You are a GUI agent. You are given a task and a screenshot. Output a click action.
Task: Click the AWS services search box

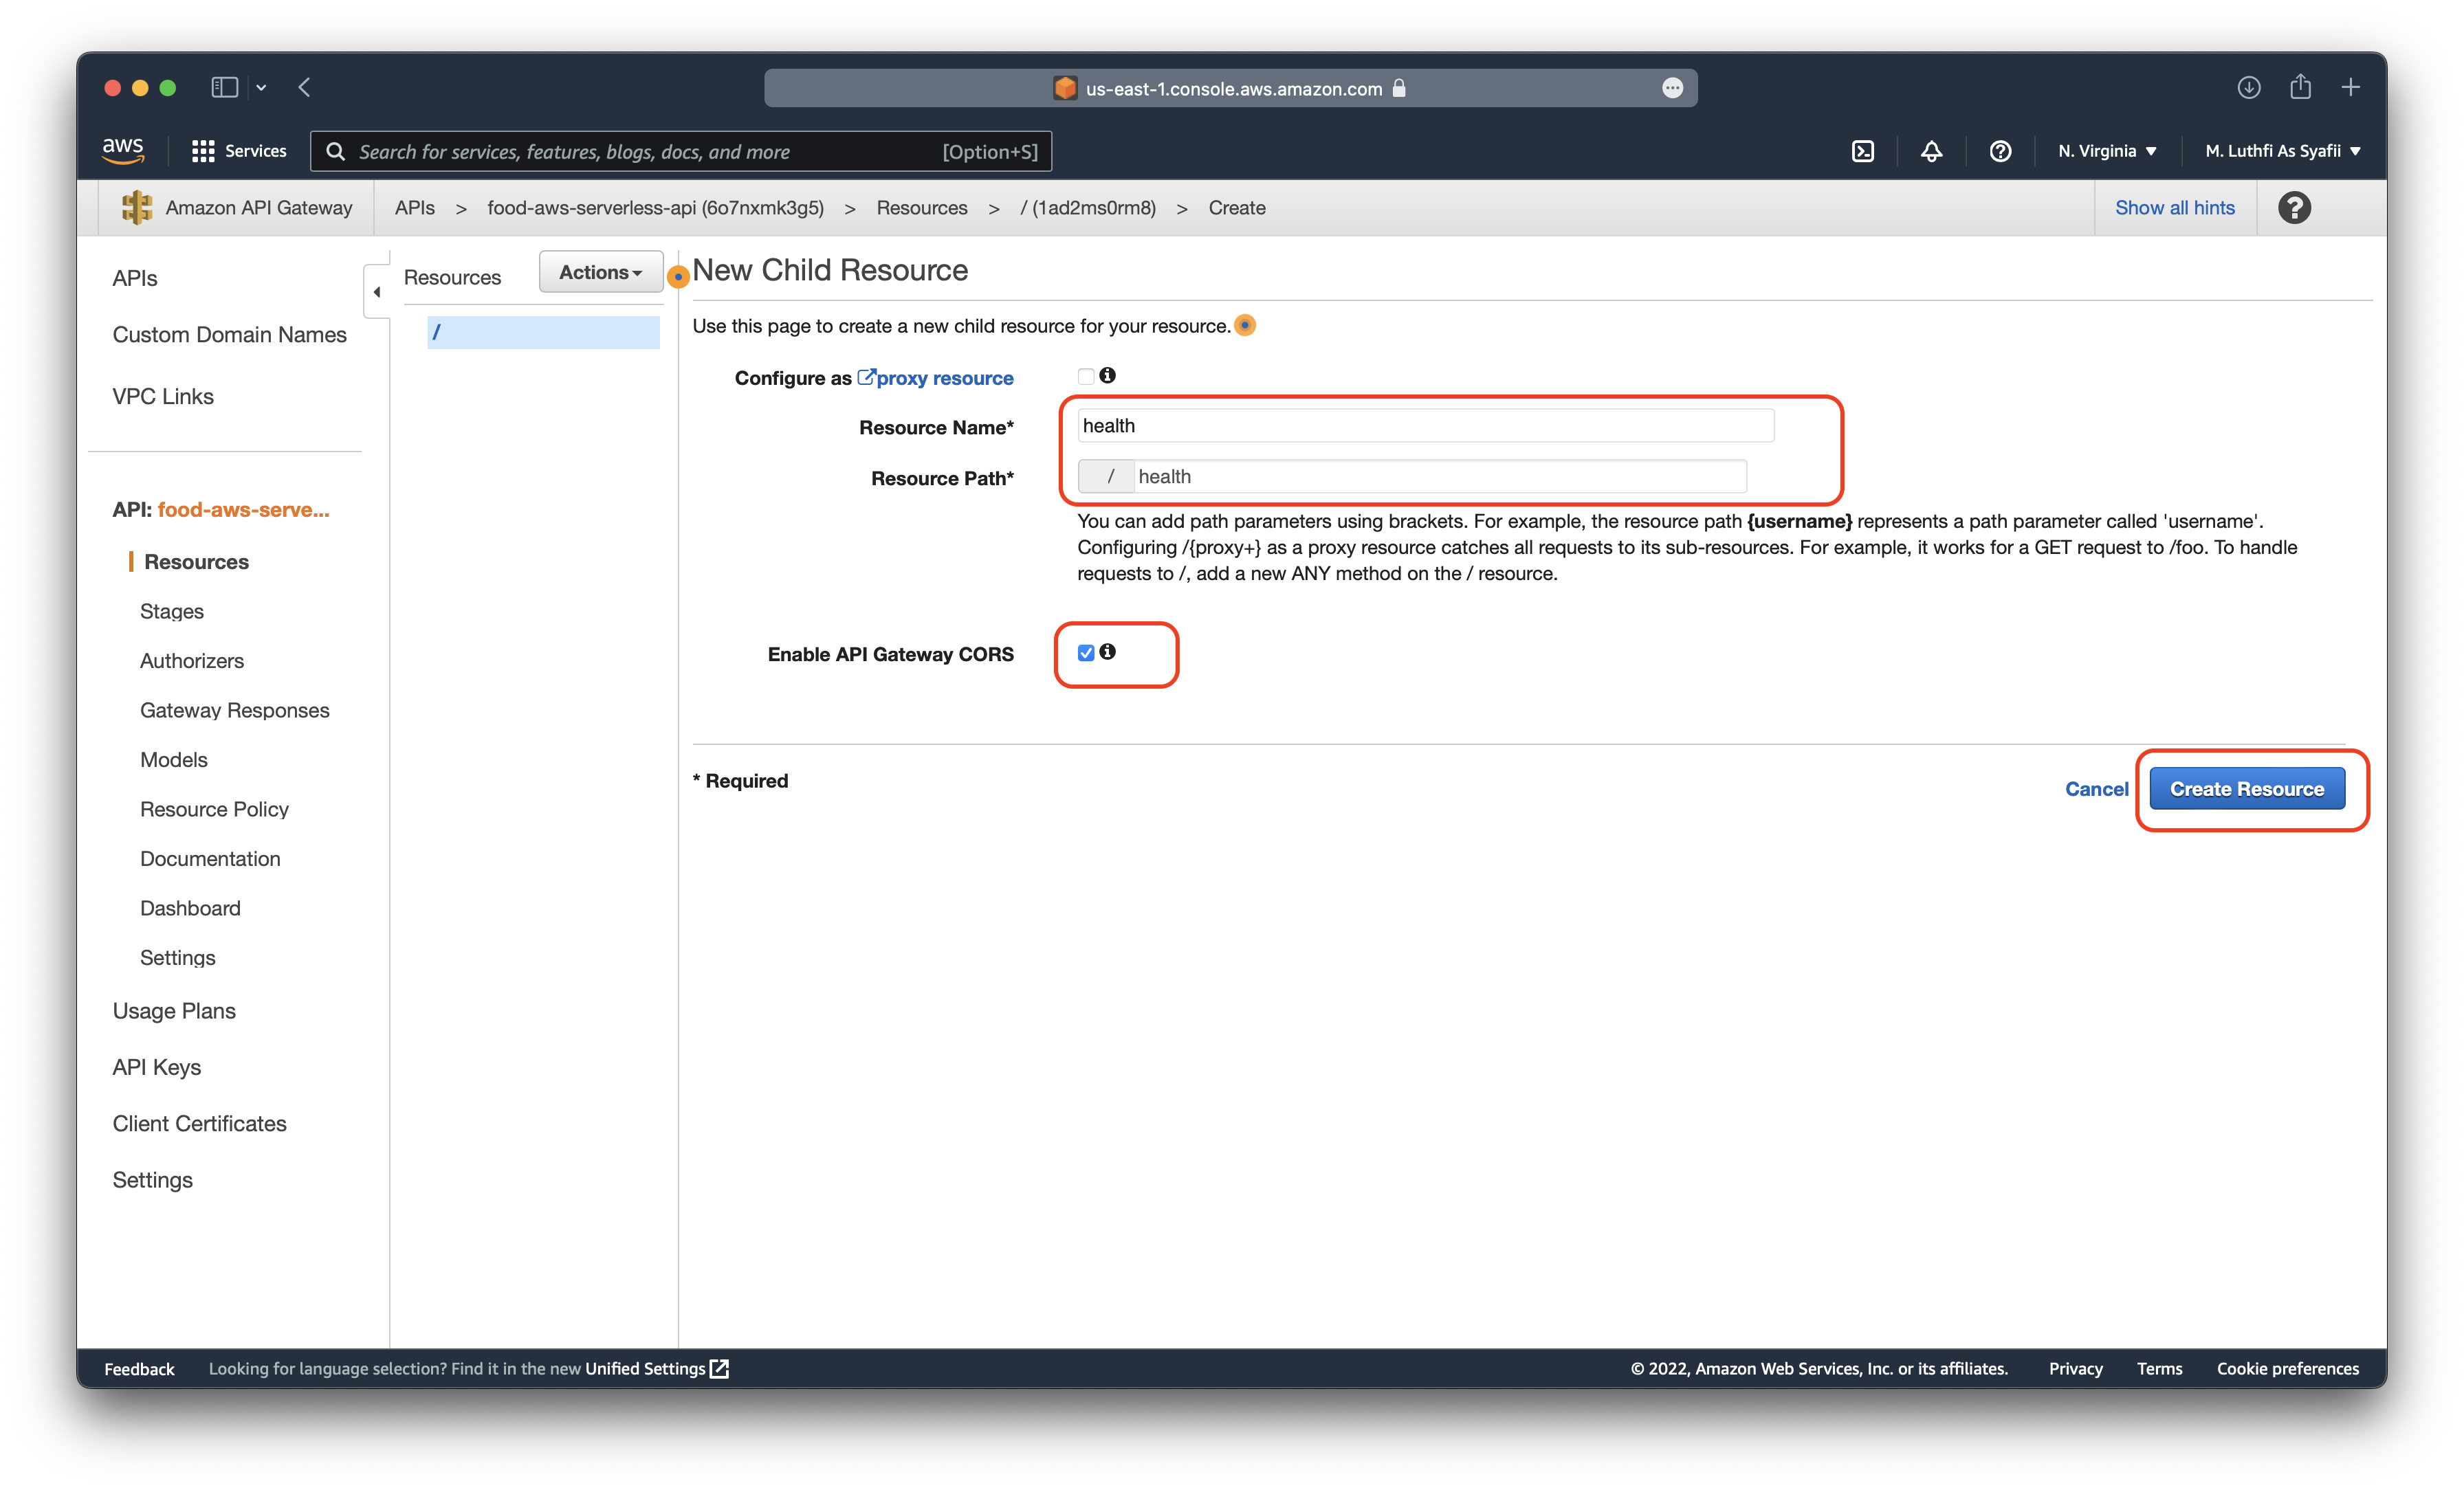tap(680, 151)
